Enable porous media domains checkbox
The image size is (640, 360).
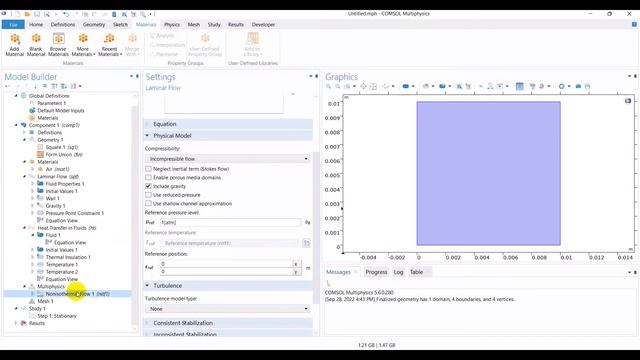point(148,178)
